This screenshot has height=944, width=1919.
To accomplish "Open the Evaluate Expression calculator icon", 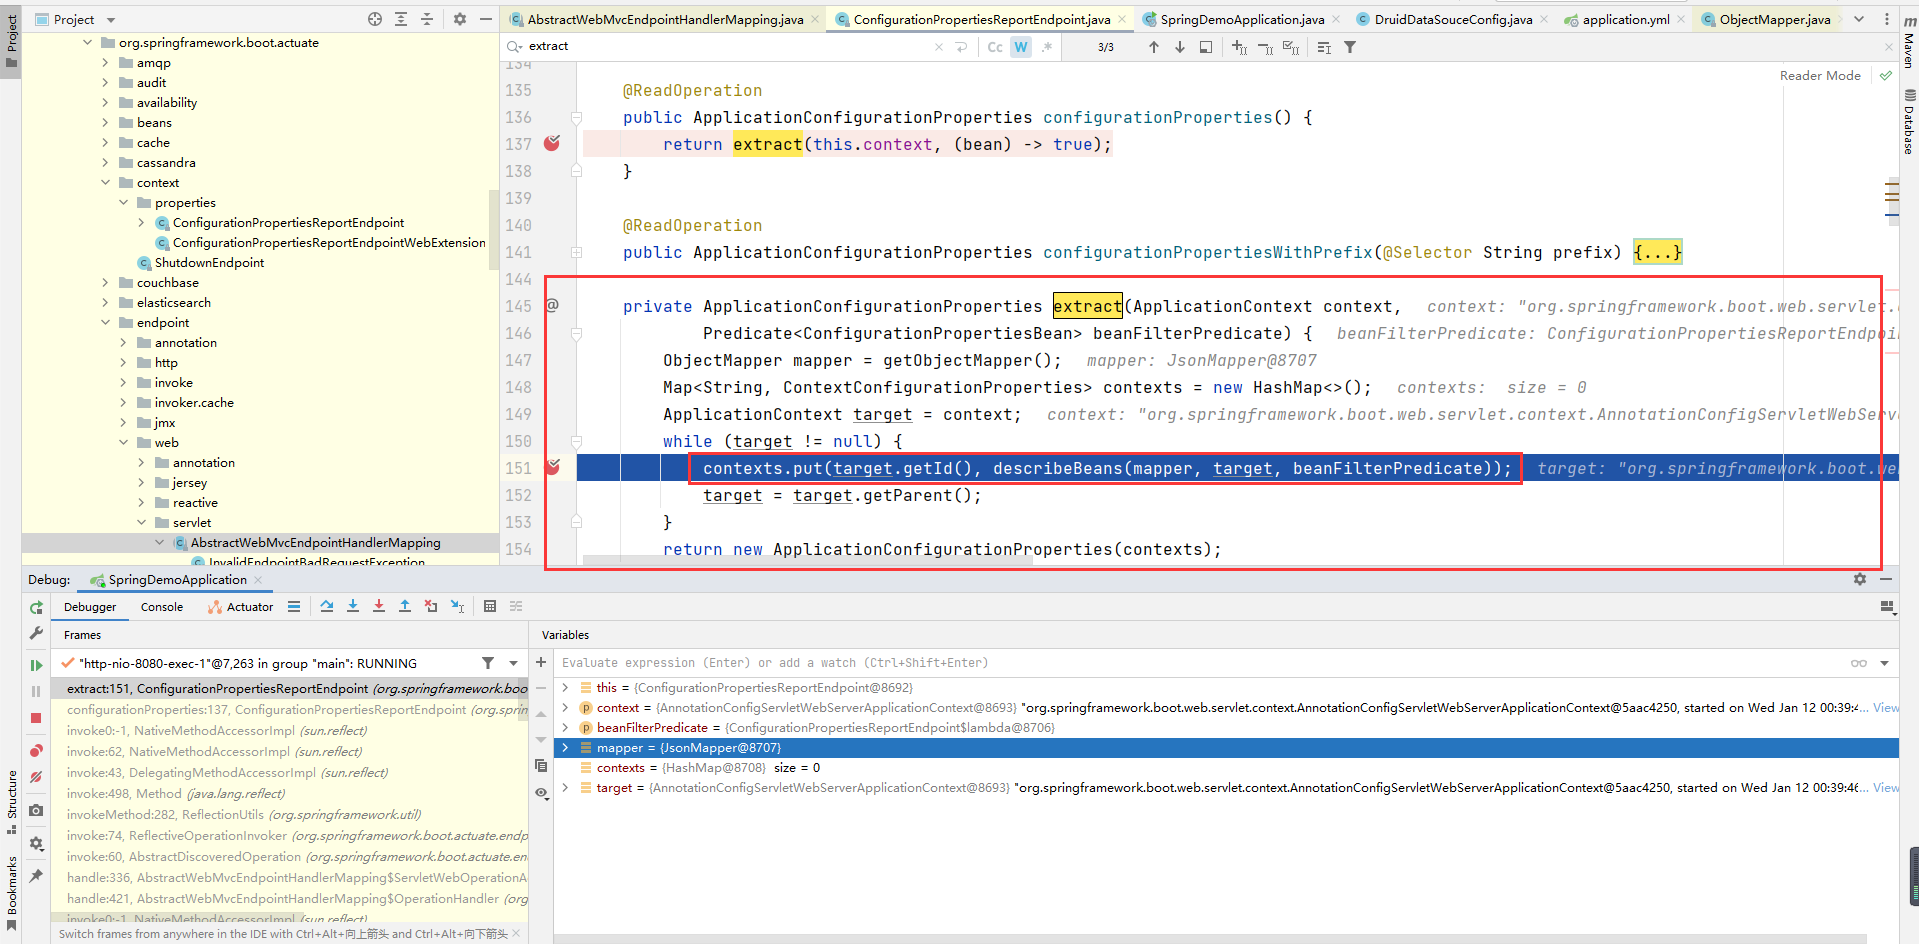I will [490, 606].
